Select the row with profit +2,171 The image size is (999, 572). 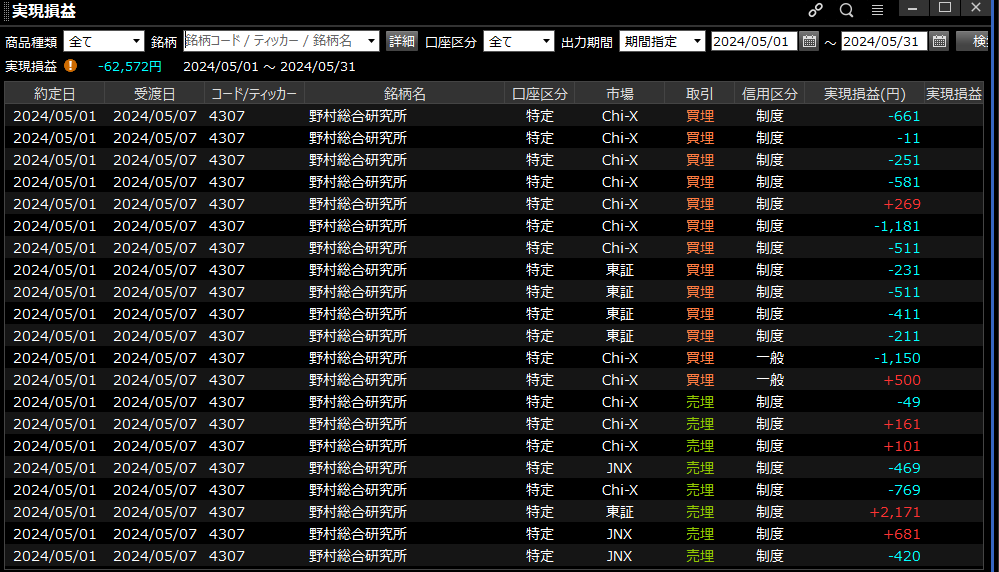click(494, 511)
